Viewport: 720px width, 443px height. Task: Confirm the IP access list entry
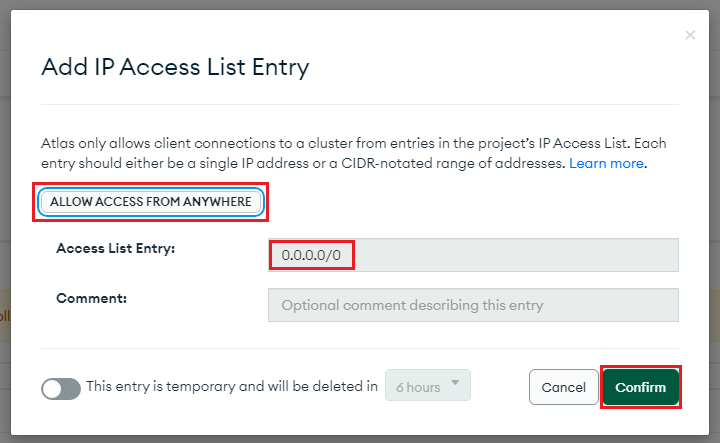pos(640,387)
